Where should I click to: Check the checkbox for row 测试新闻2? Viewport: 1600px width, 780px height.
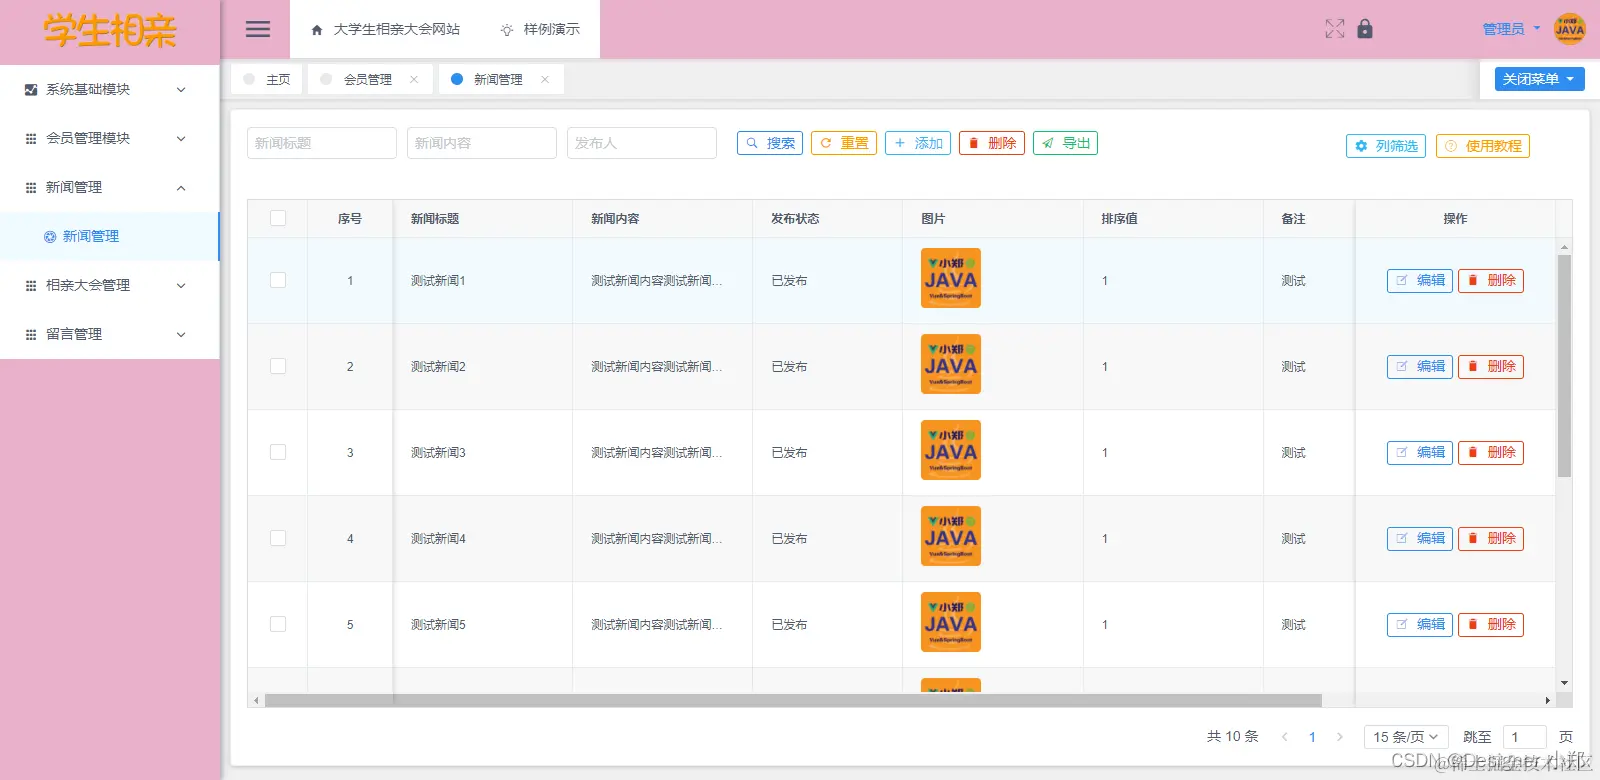pos(278,366)
